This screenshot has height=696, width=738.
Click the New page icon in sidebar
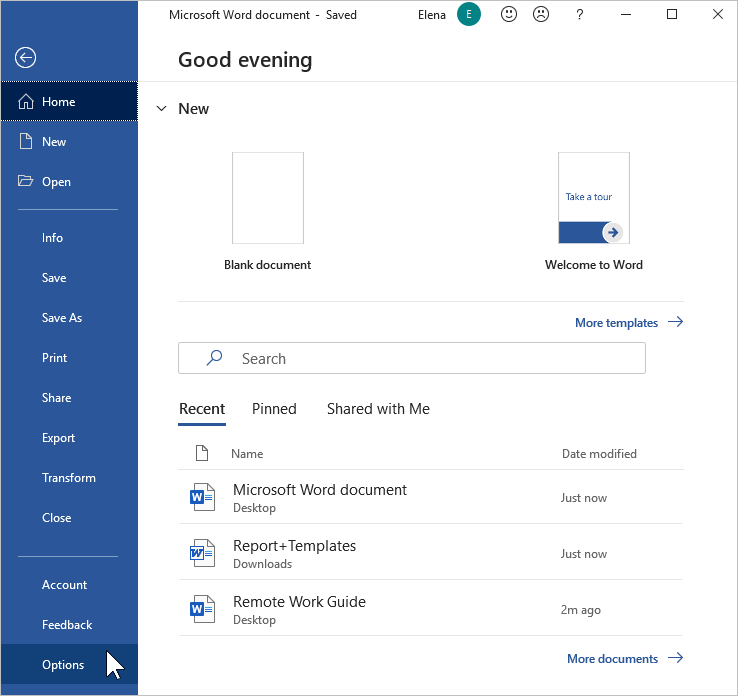point(26,141)
